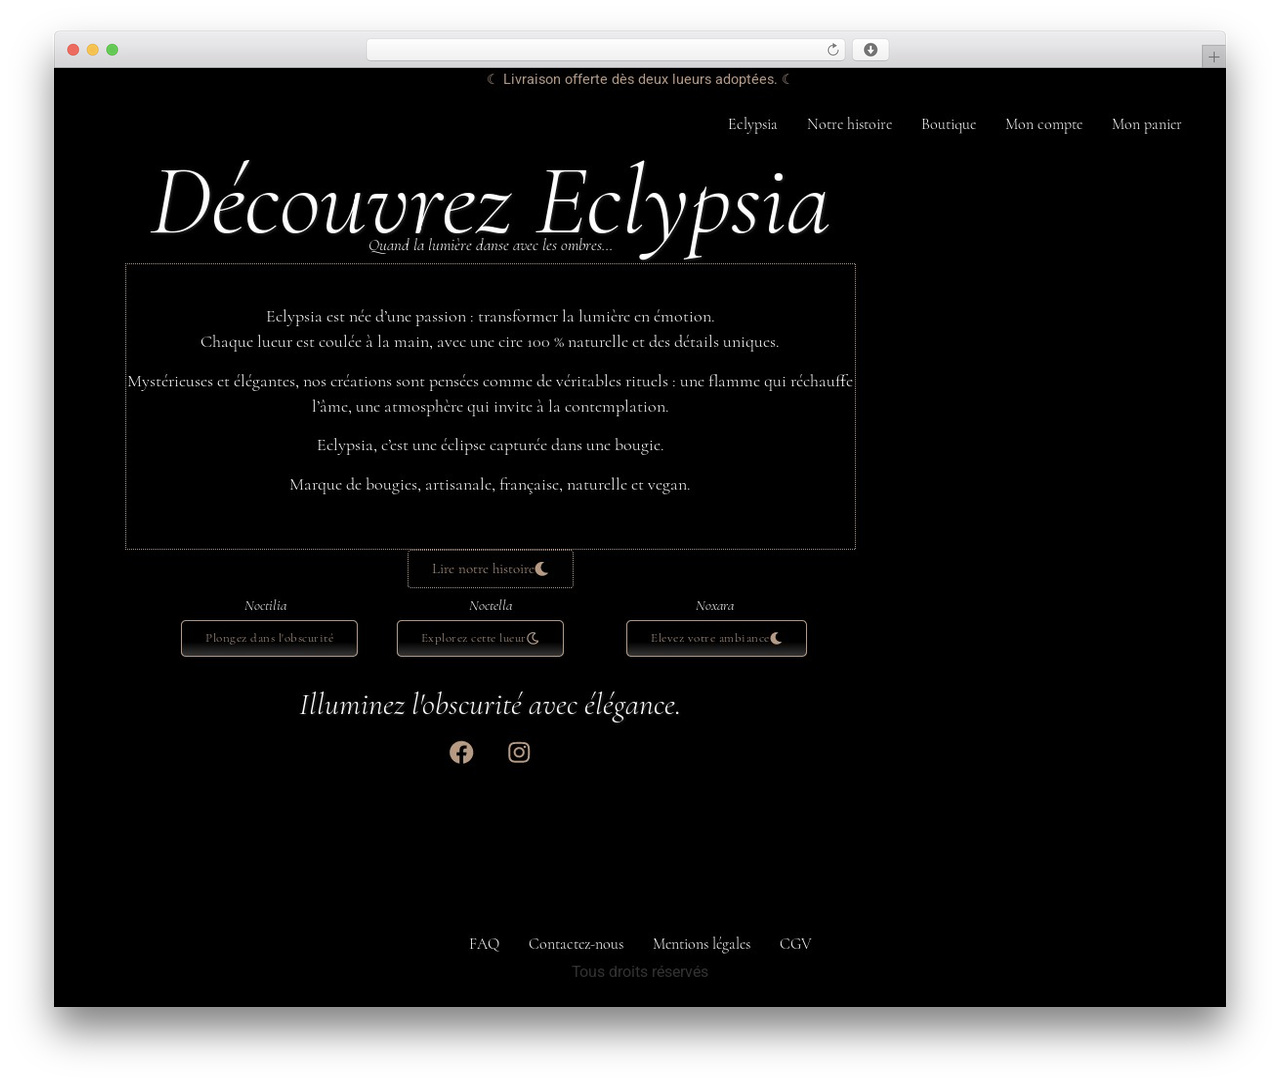Open the Contactez-nous footer link
Screen dimensions: 1280x1084
tap(576, 944)
